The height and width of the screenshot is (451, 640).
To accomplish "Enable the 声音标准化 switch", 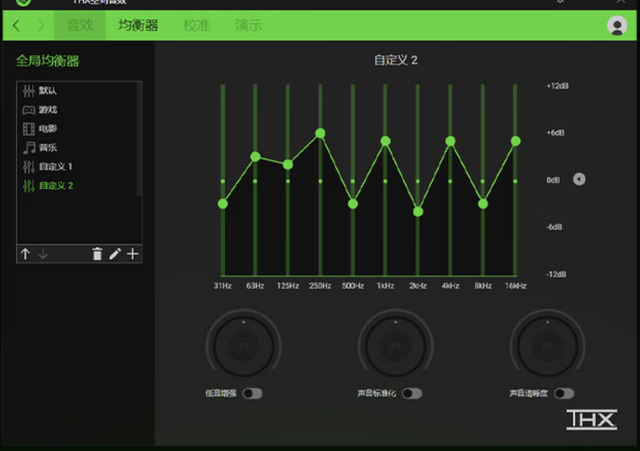I will pyautogui.click(x=412, y=394).
